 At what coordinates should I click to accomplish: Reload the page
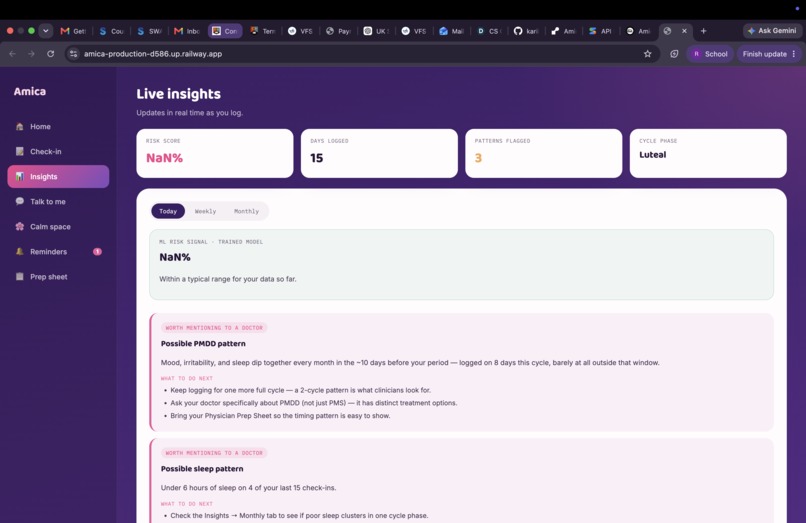[x=50, y=53]
